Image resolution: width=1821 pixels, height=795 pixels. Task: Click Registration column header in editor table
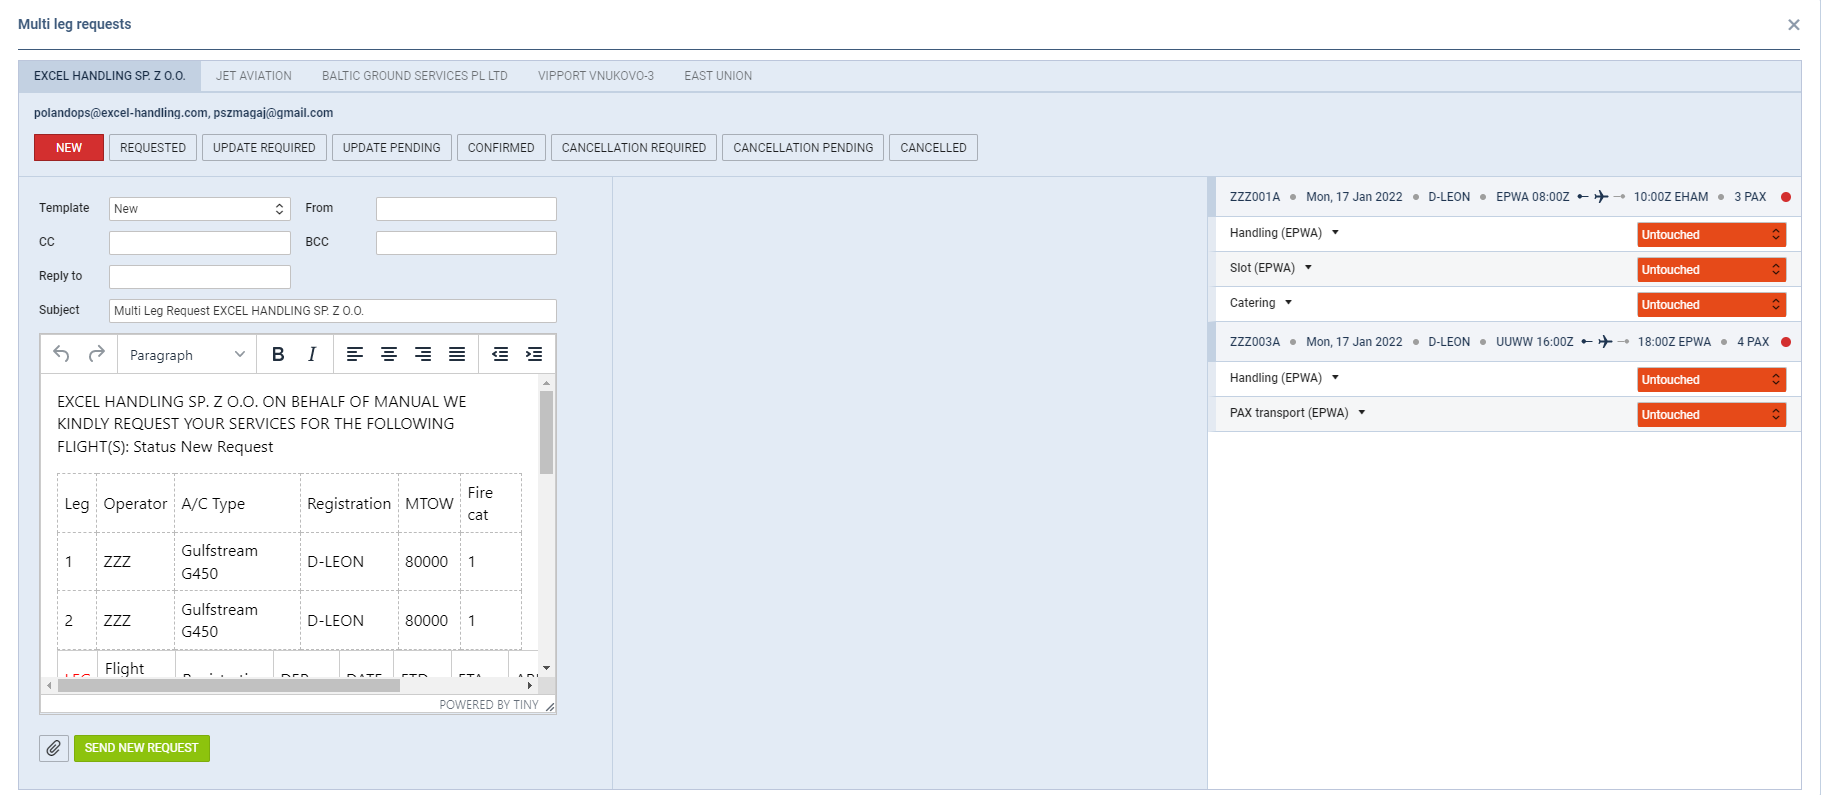click(349, 504)
